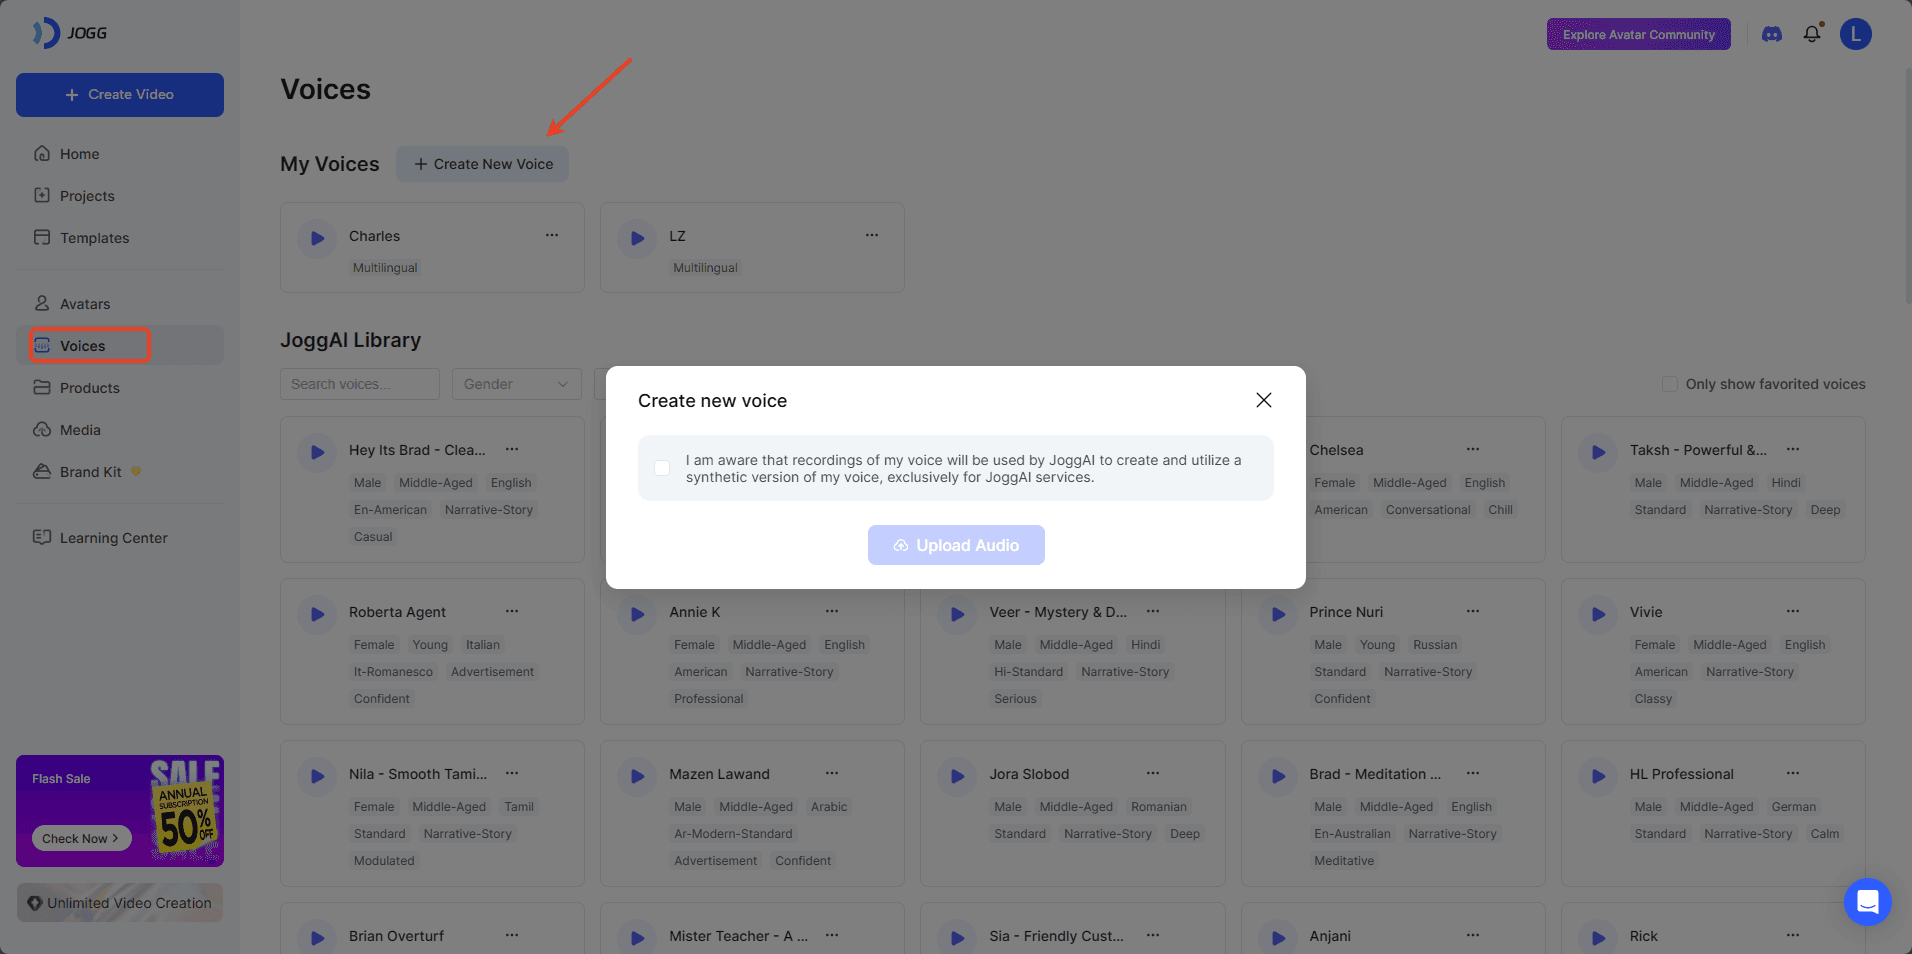
Task: Play Jora Slobod voice sample
Action: [x=957, y=776]
